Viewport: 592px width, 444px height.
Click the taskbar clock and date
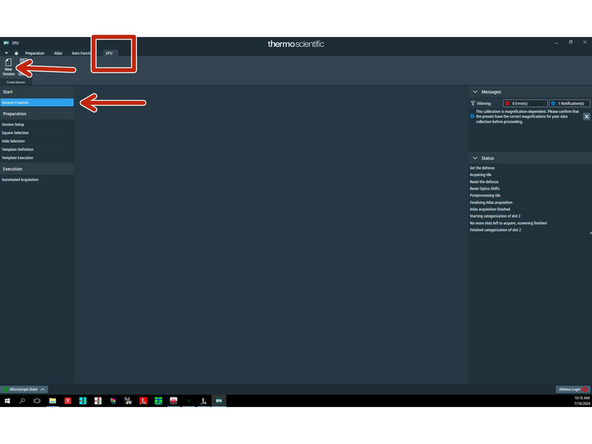tap(582, 401)
